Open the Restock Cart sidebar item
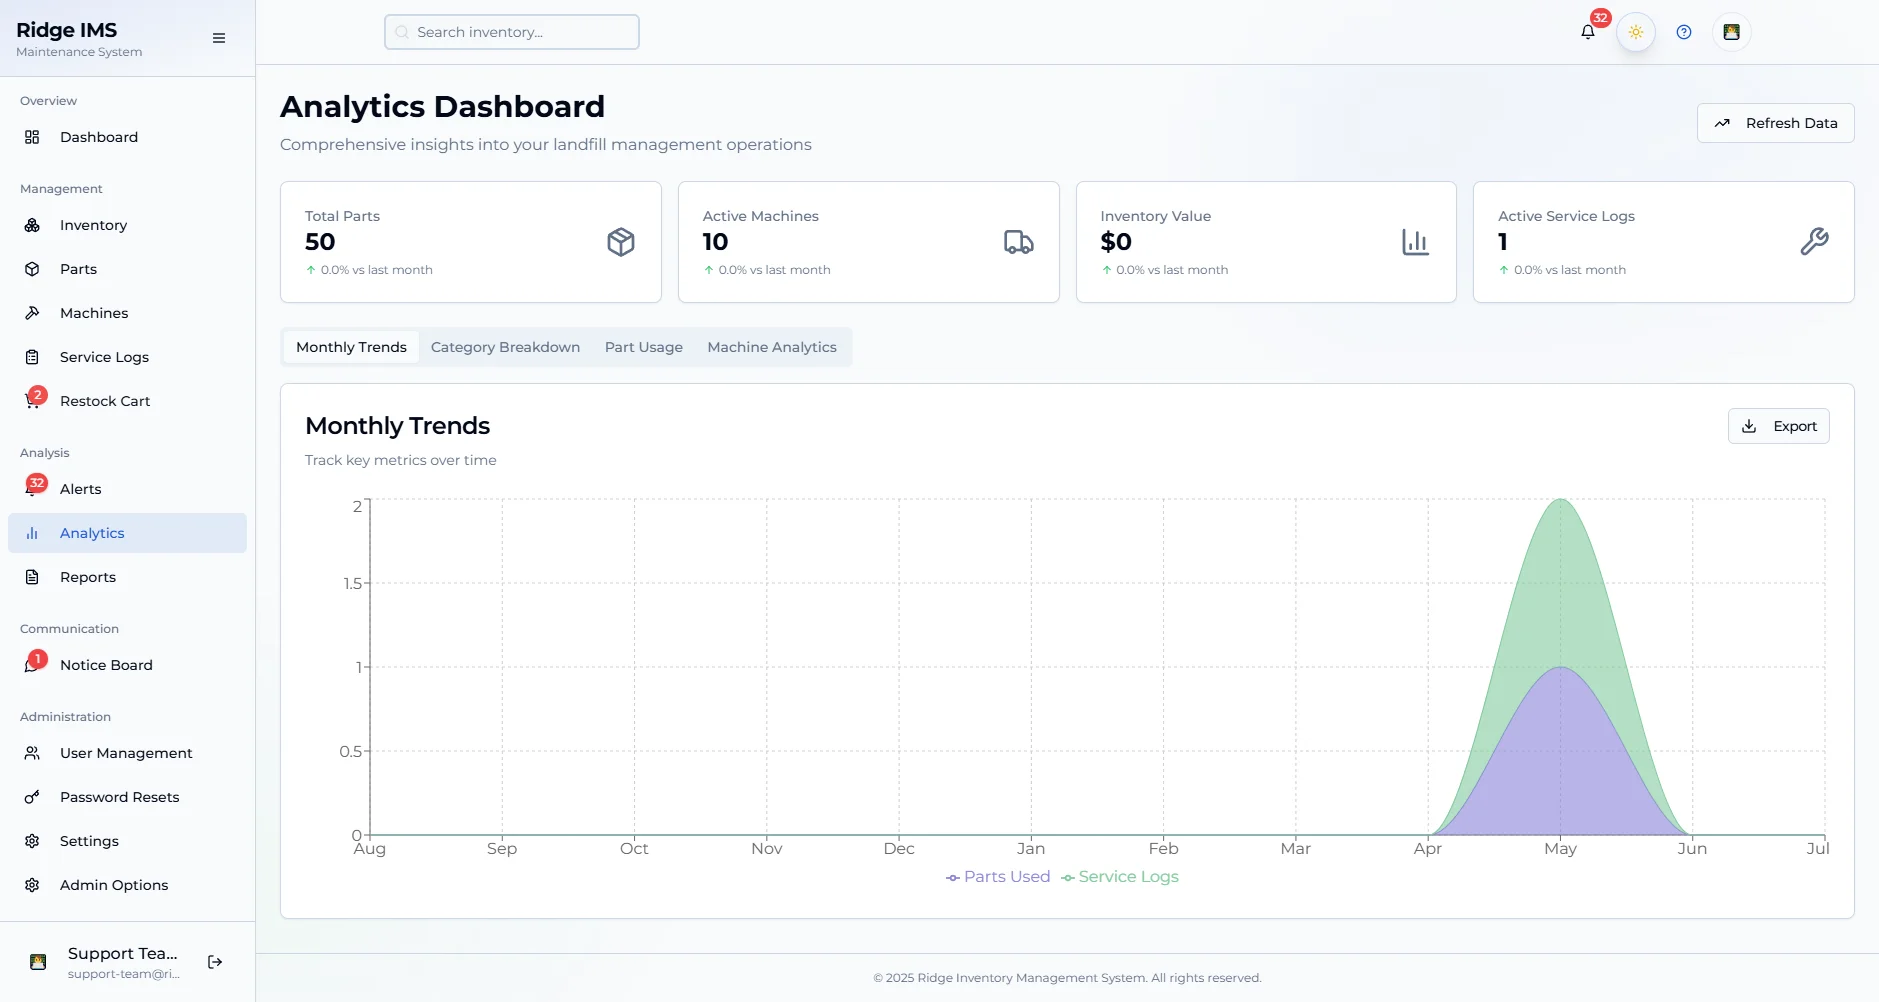1879x1002 pixels. [x=105, y=401]
